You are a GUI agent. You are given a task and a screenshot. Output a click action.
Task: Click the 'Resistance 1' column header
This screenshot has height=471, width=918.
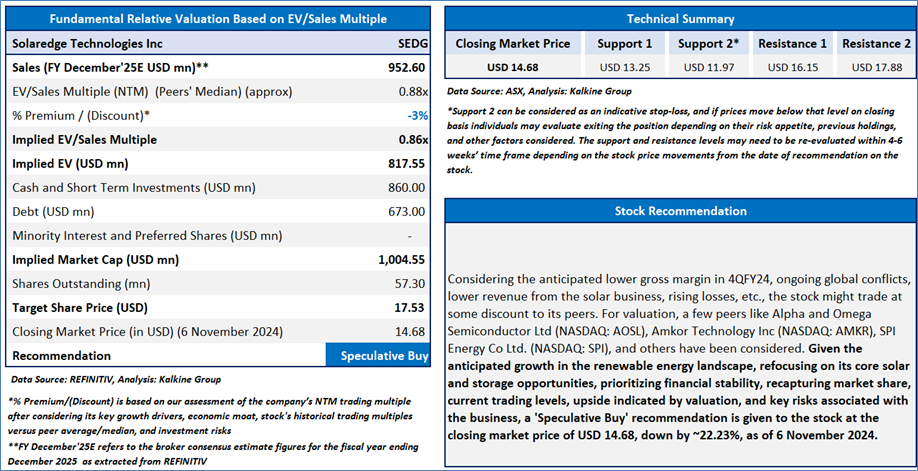click(793, 43)
